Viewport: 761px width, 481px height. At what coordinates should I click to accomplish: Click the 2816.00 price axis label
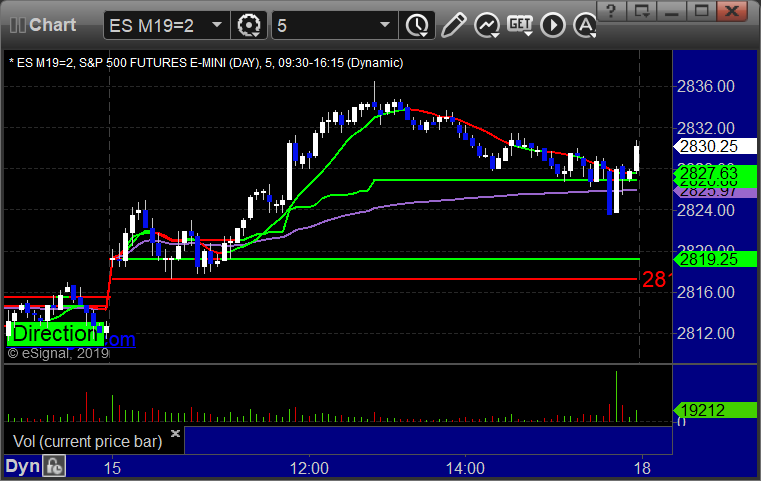706,292
